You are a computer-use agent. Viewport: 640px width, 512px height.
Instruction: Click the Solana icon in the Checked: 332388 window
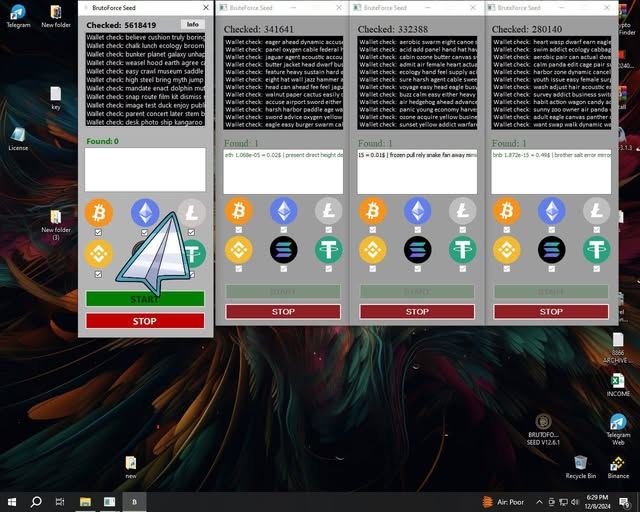coord(417,249)
